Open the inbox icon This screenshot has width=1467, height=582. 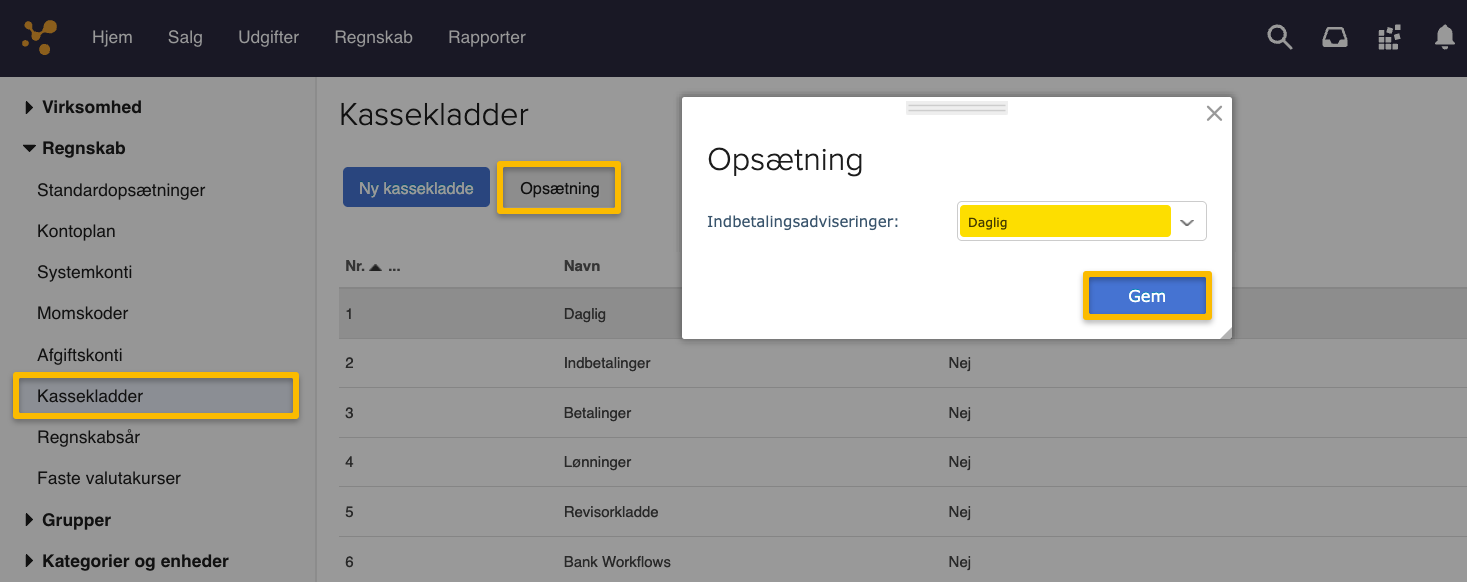(x=1334, y=37)
